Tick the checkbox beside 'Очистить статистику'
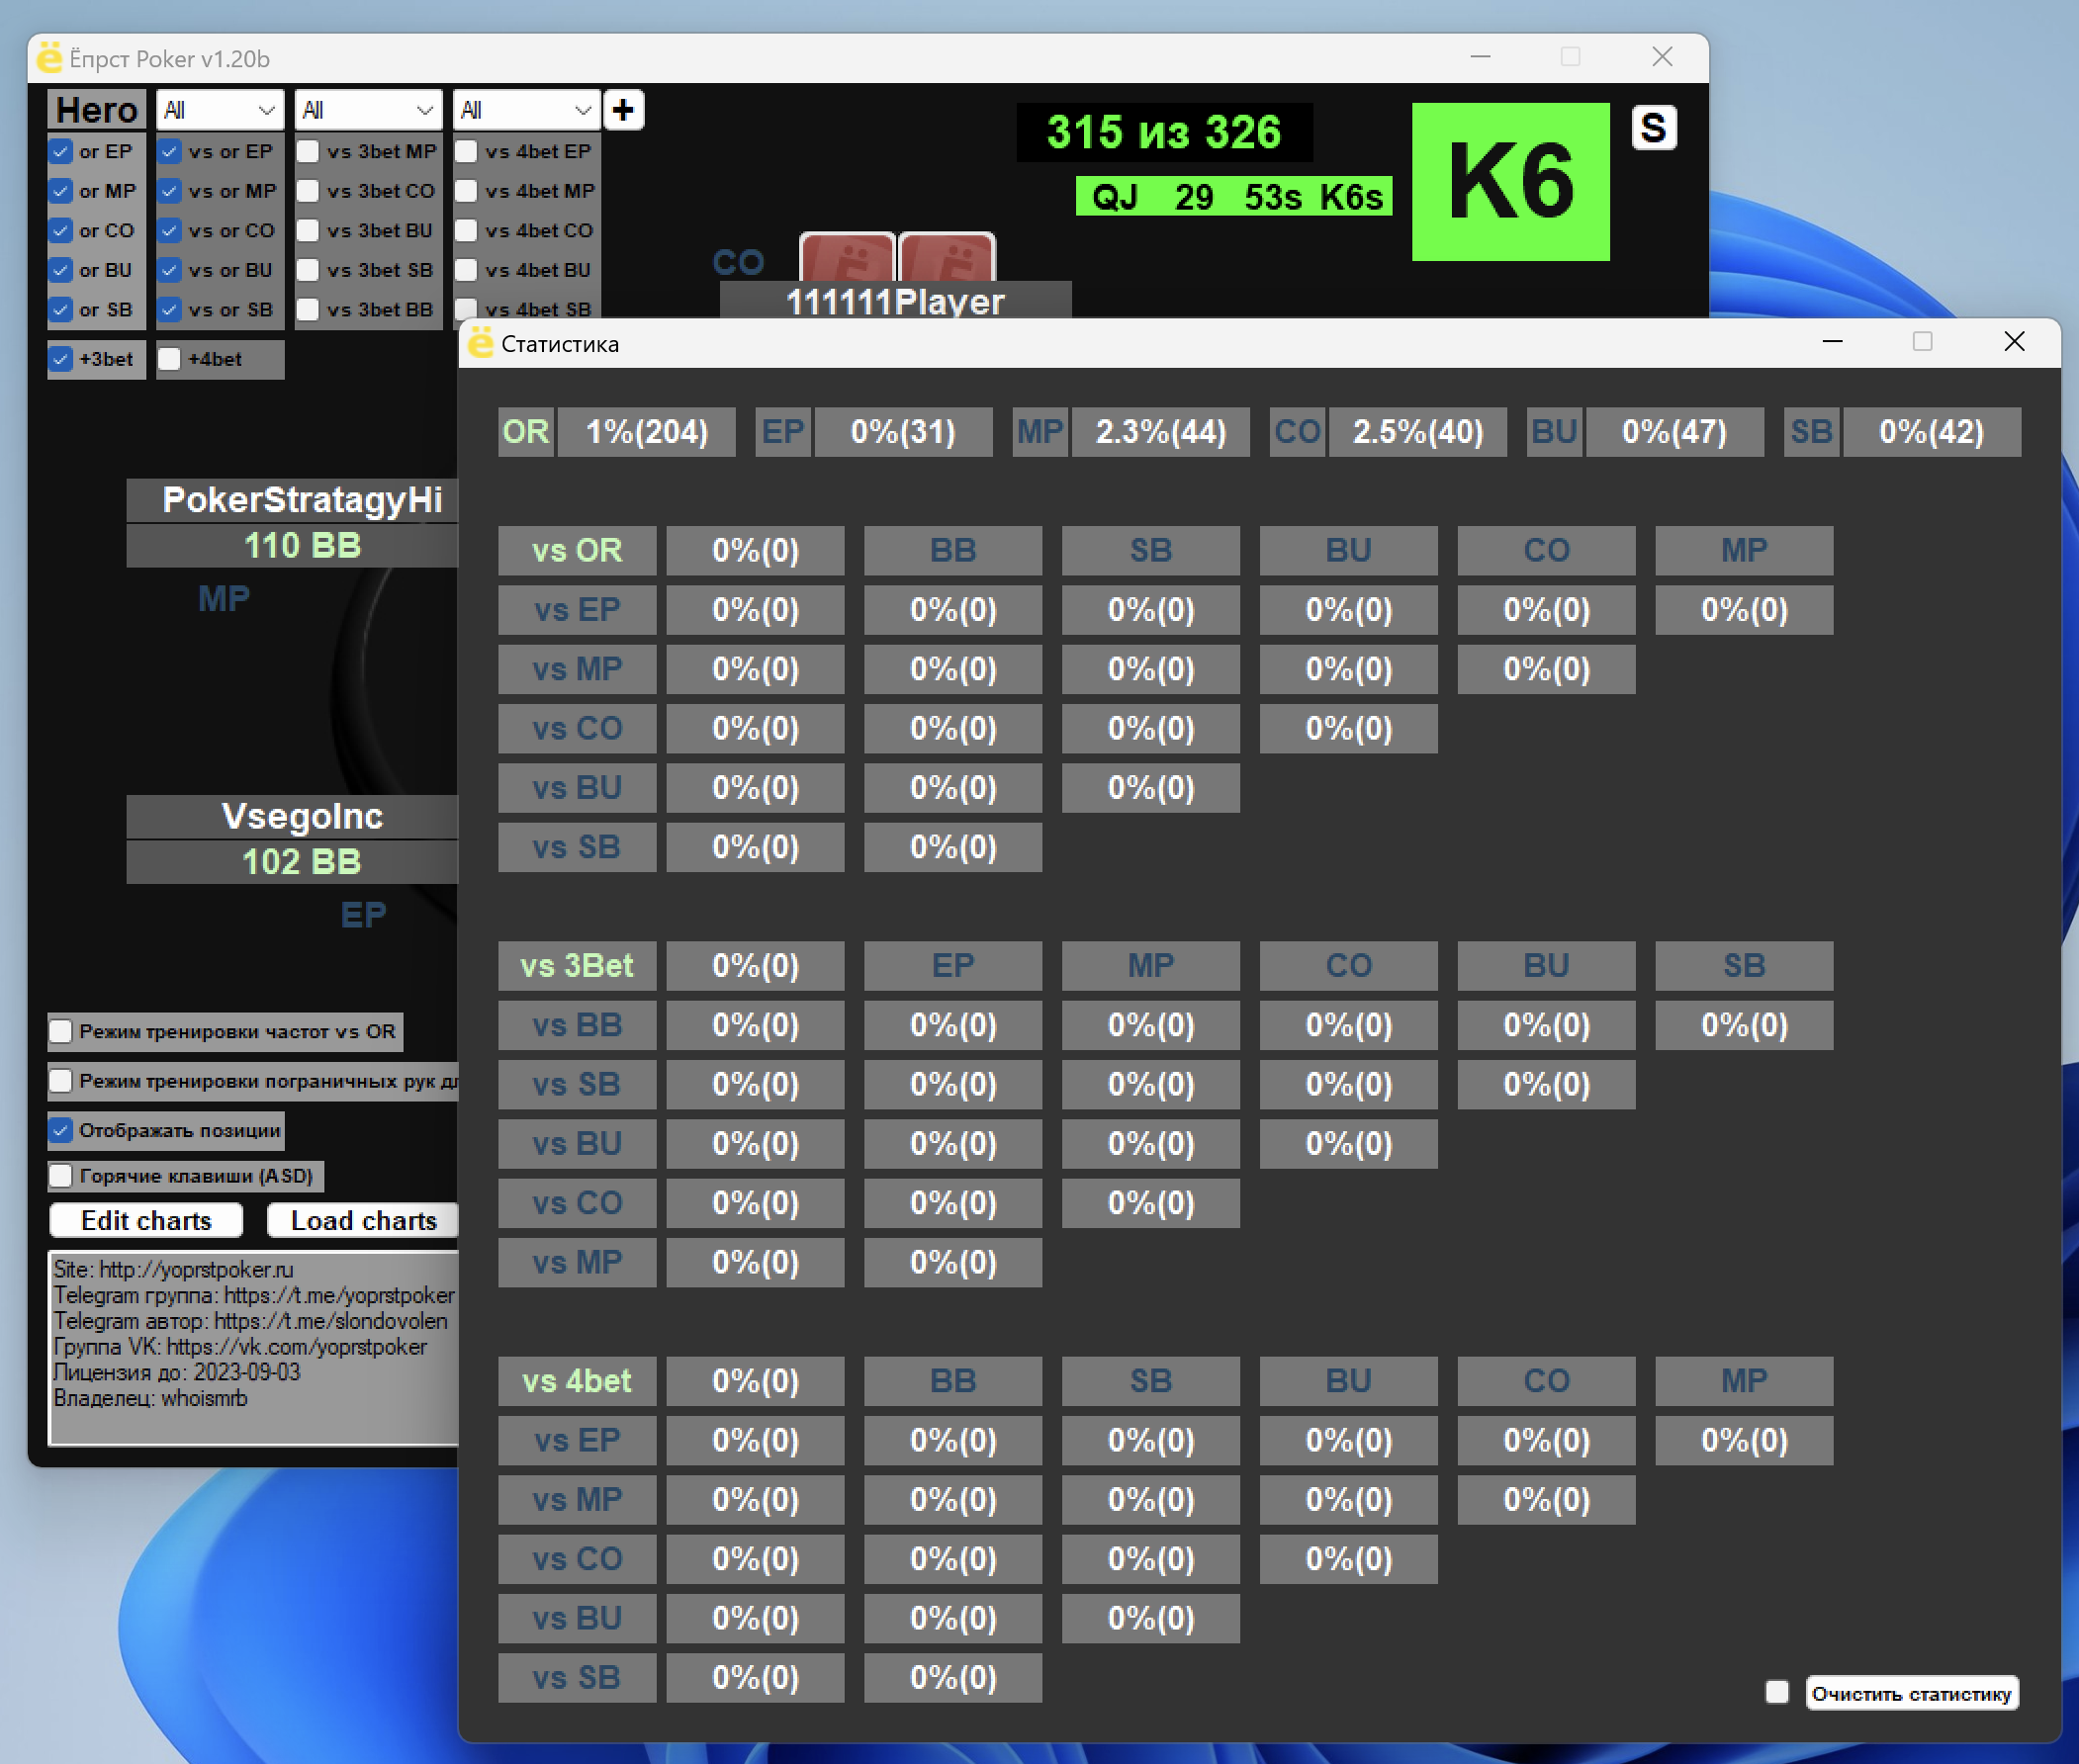 point(1777,1692)
